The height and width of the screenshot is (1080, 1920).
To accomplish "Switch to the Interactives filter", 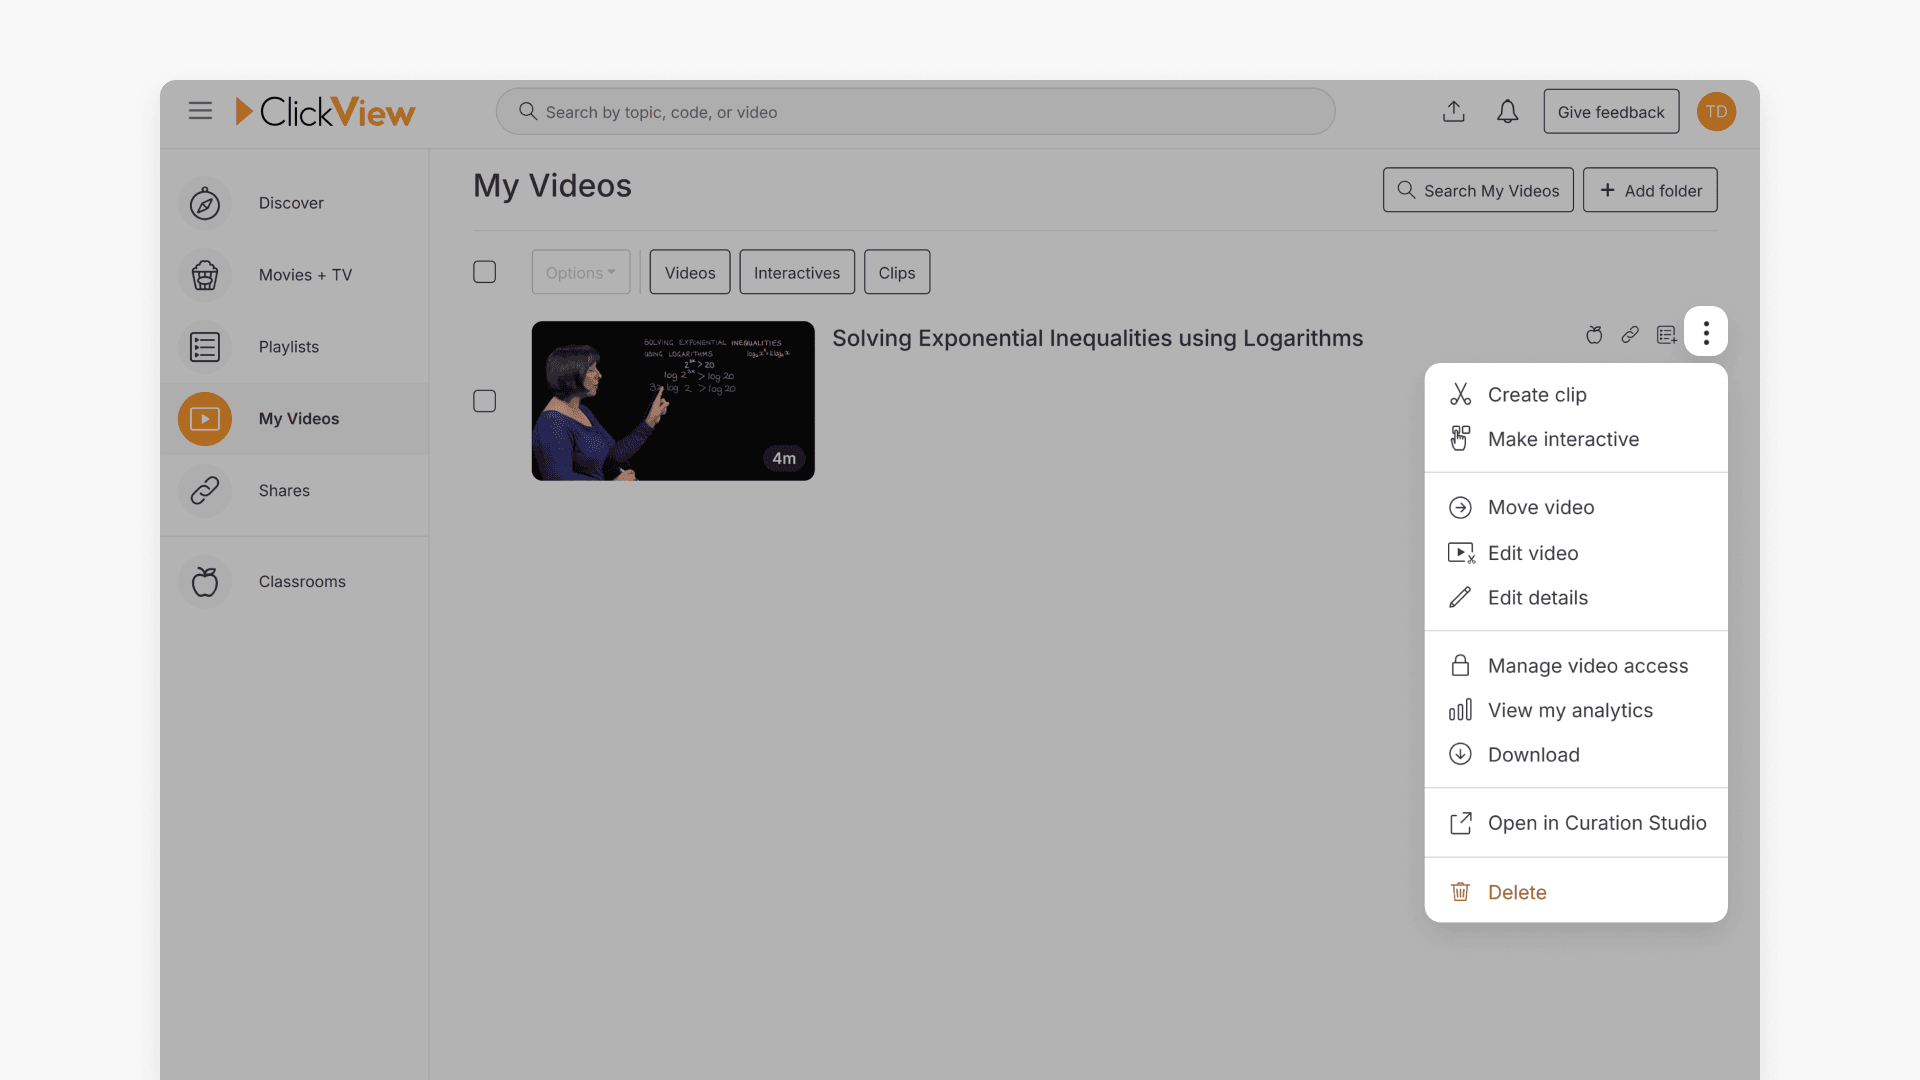I will coord(796,271).
